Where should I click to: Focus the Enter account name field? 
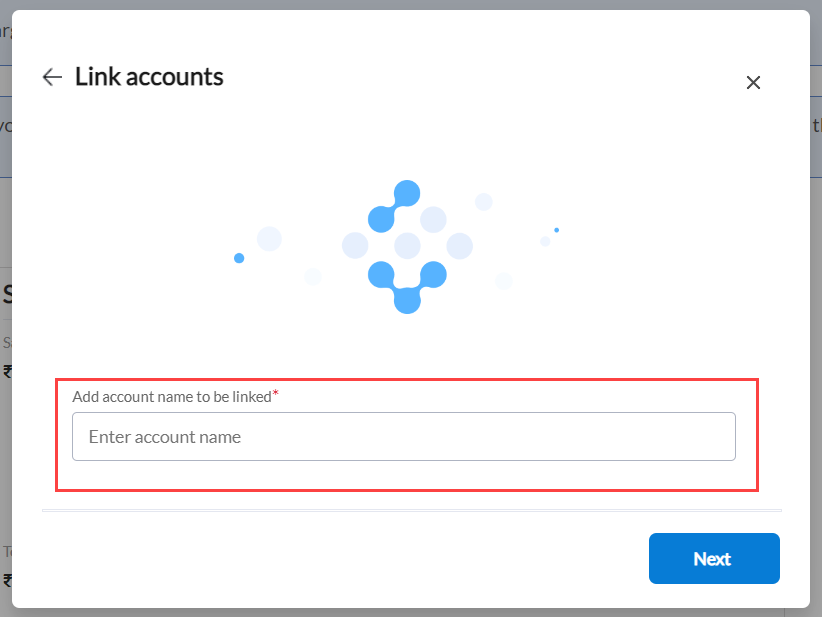coord(404,437)
